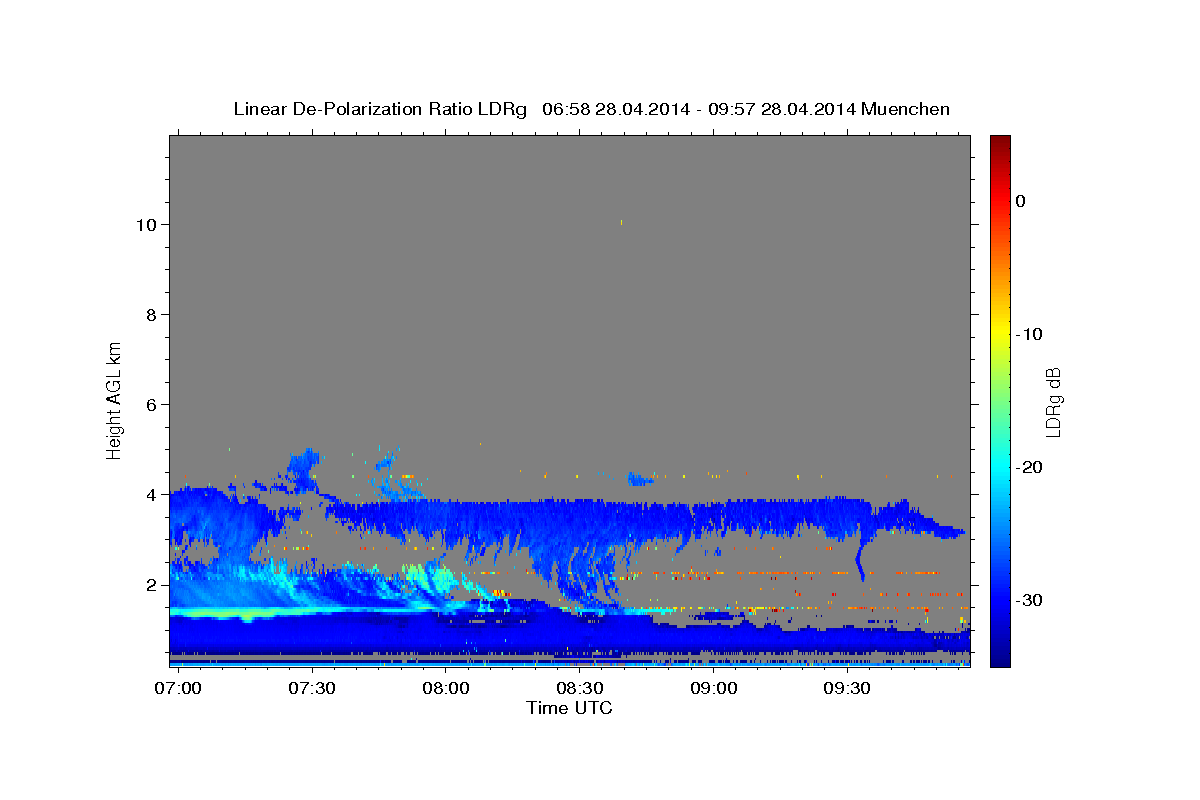Screen dimensions: 1200x800
Task: Click the 07:30 time tick label
Action: coord(312,689)
